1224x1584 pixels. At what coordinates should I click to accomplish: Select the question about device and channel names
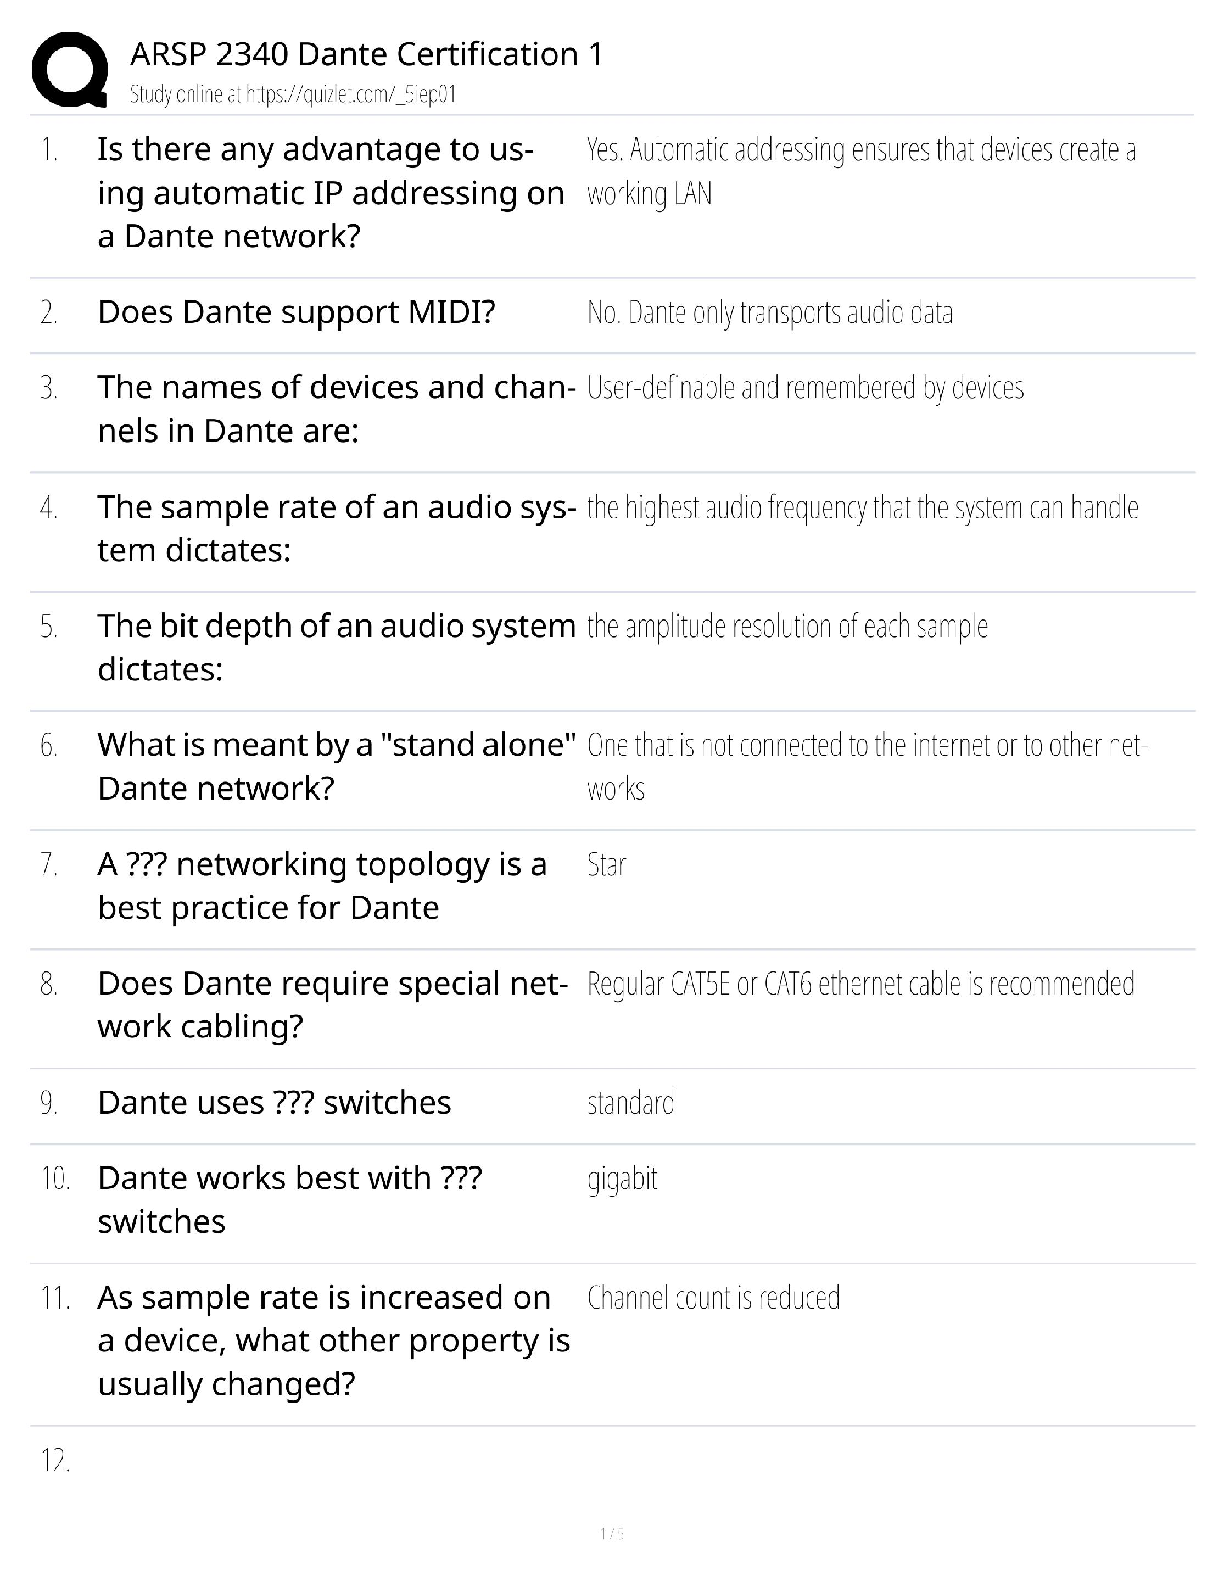(x=336, y=409)
